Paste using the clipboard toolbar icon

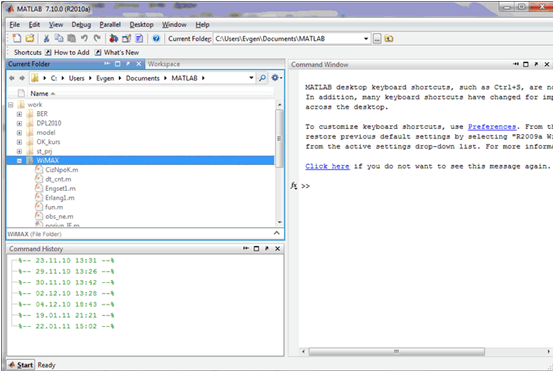[x=72, y=38]
